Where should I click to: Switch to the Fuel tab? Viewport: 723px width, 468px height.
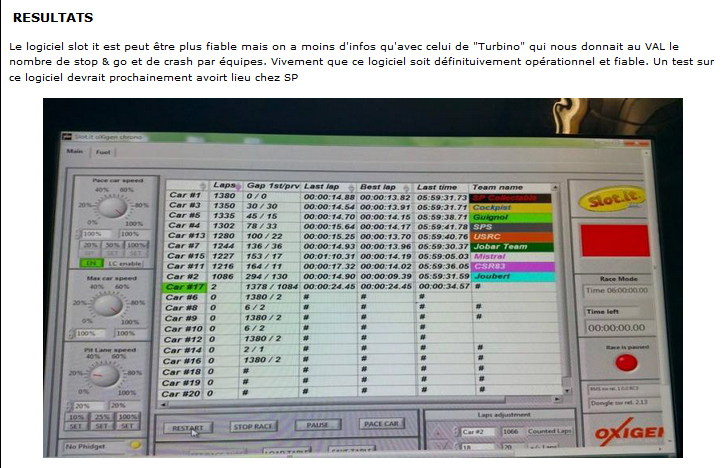pyautogui.click(x=103, y=152)
